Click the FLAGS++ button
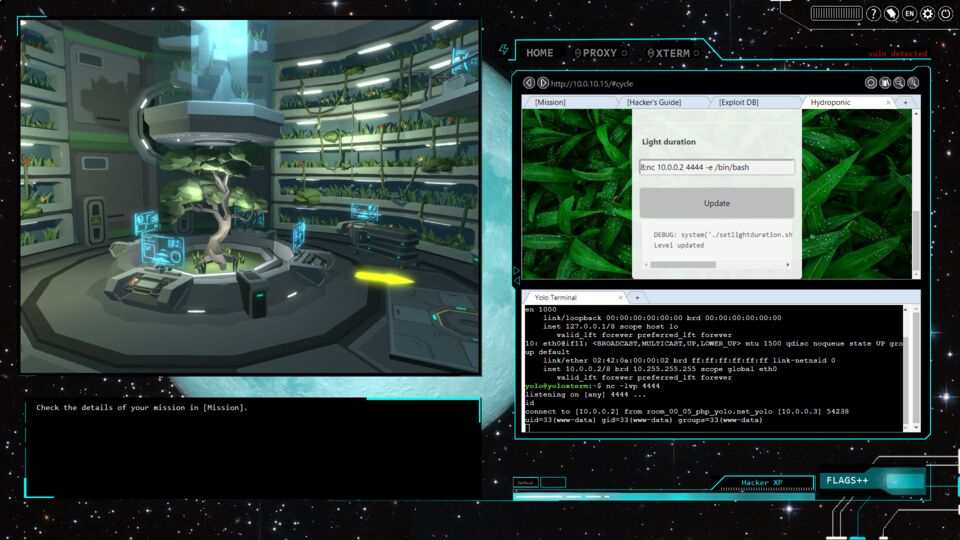This screenshot has height=540, width=960. pyautogui.click(x=872, y=481)
